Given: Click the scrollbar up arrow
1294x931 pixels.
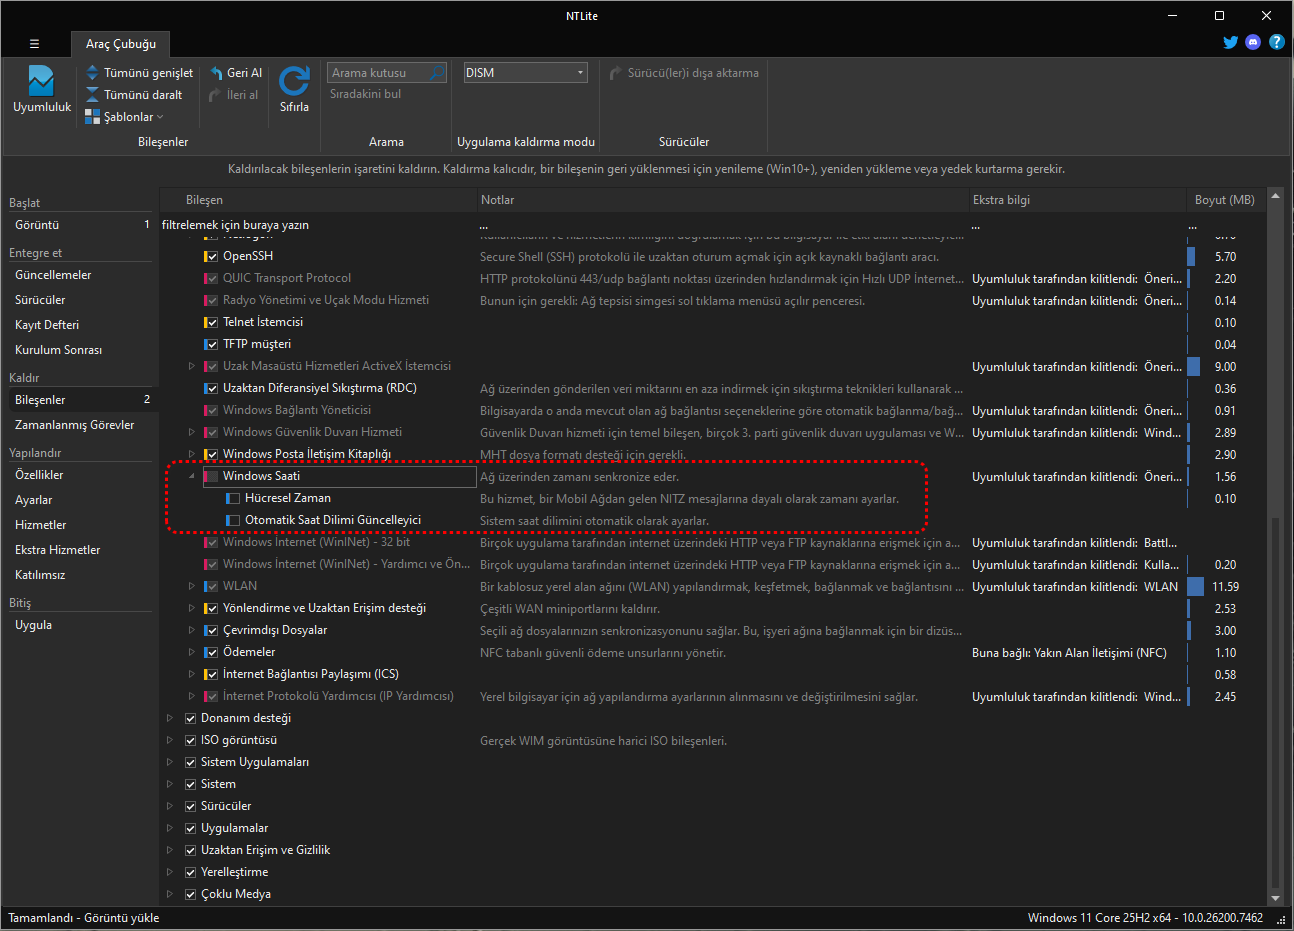Looking at the screenshot, I should tap(1275, 196).
